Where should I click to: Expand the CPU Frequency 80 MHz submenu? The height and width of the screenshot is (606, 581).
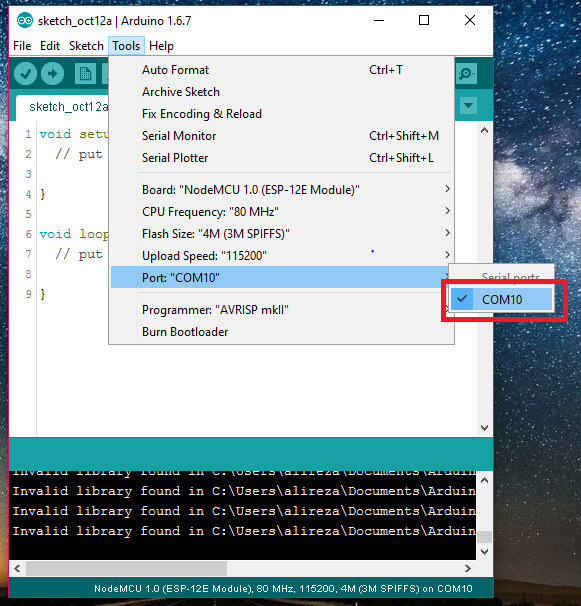[x=281, y=212]
